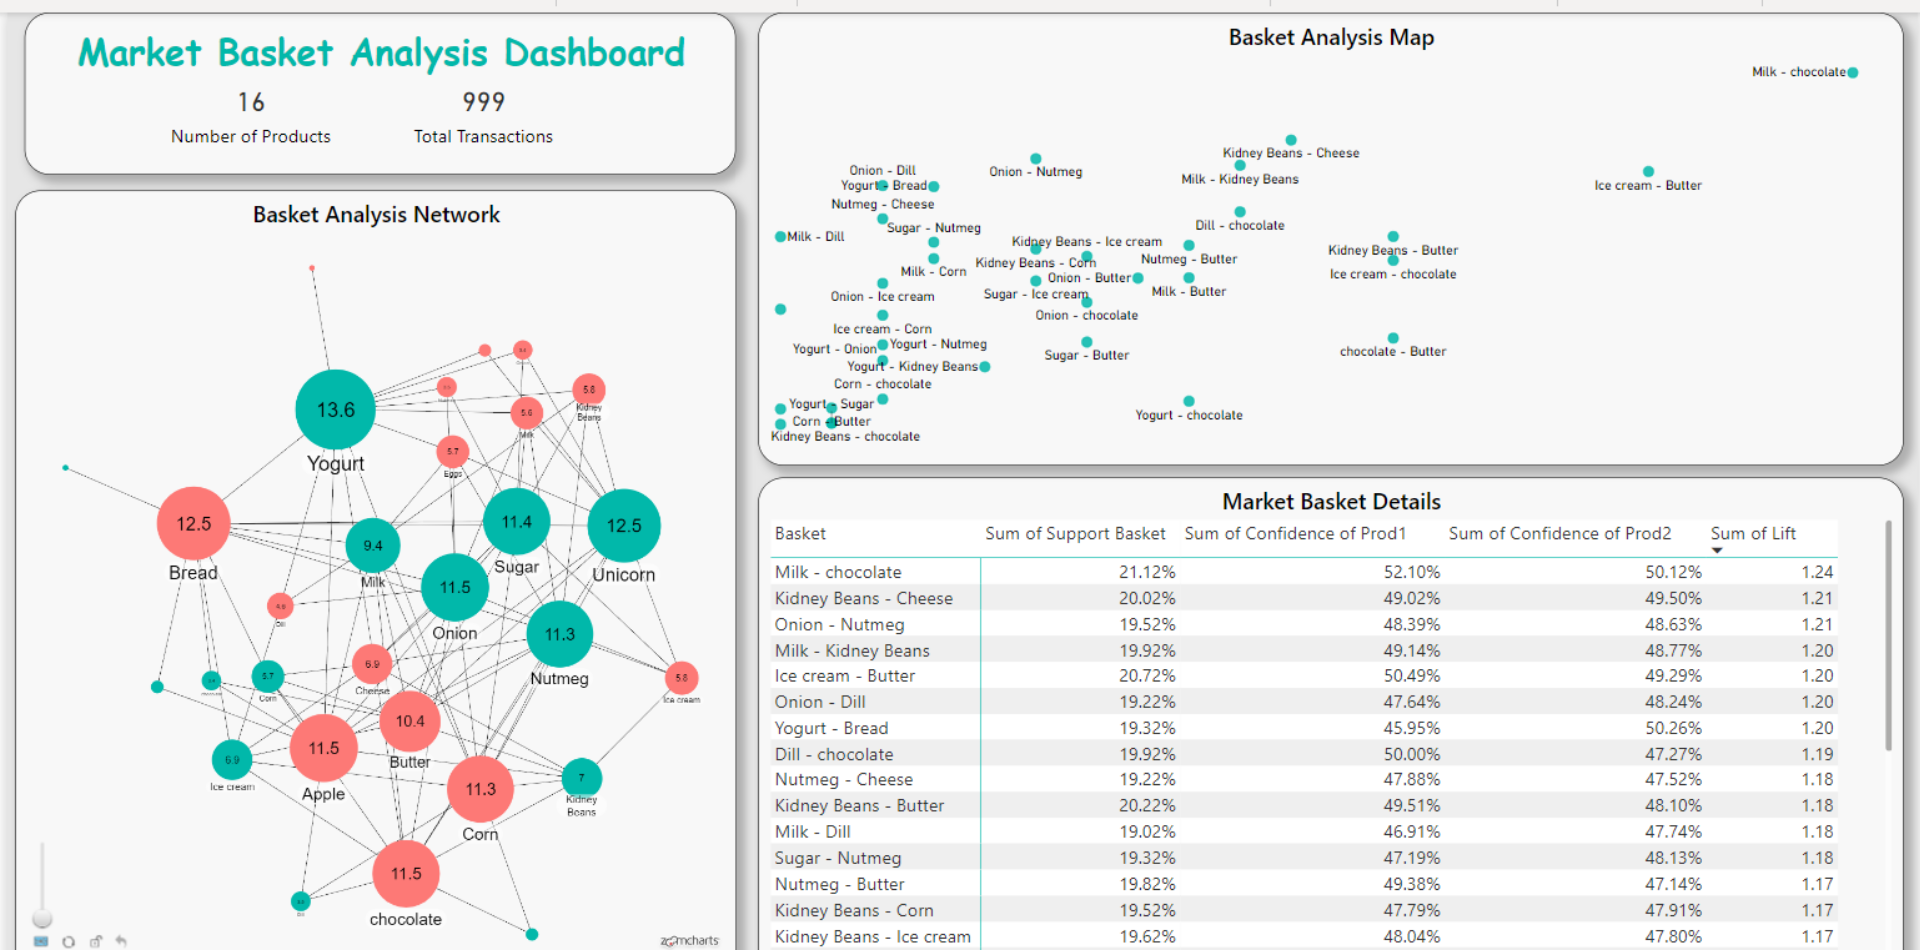Select the Yogurt 13.6 node bubble
This screenshot has width=1920, height=950.
pyautogui.click(x=335, y=410)
